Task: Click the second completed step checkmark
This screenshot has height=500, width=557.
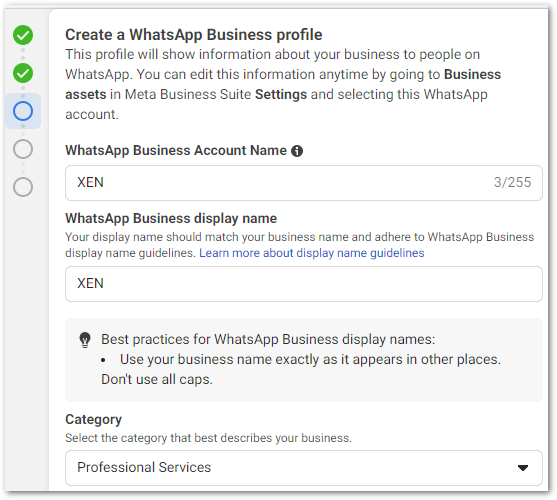Action: pyautogui.click(x=23, y=73)
